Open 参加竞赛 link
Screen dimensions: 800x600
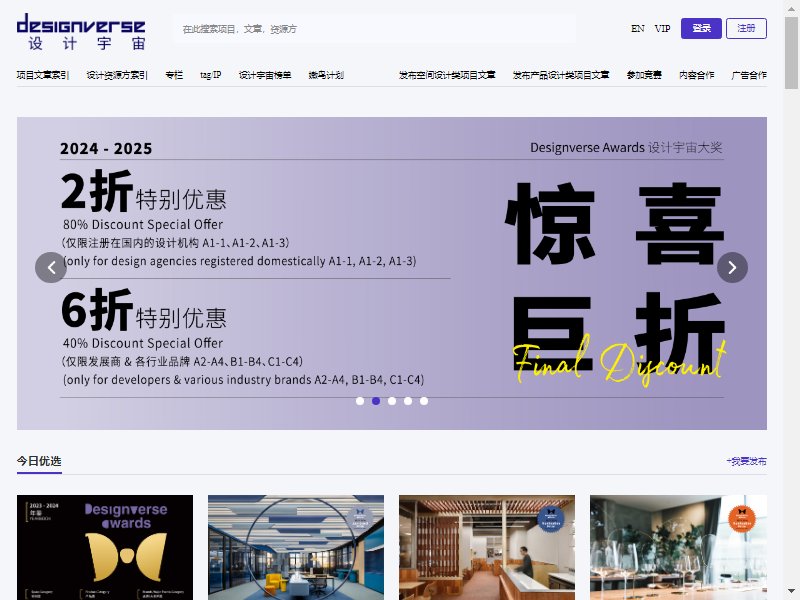click(644, 75)
